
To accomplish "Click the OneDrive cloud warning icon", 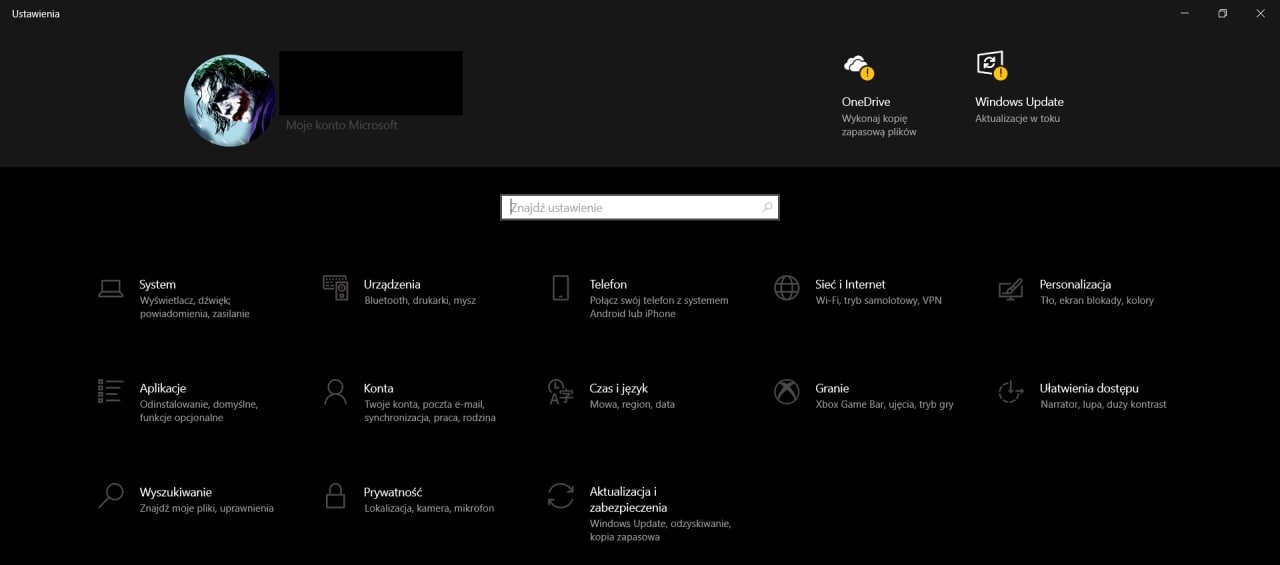I will coord(859,66).
